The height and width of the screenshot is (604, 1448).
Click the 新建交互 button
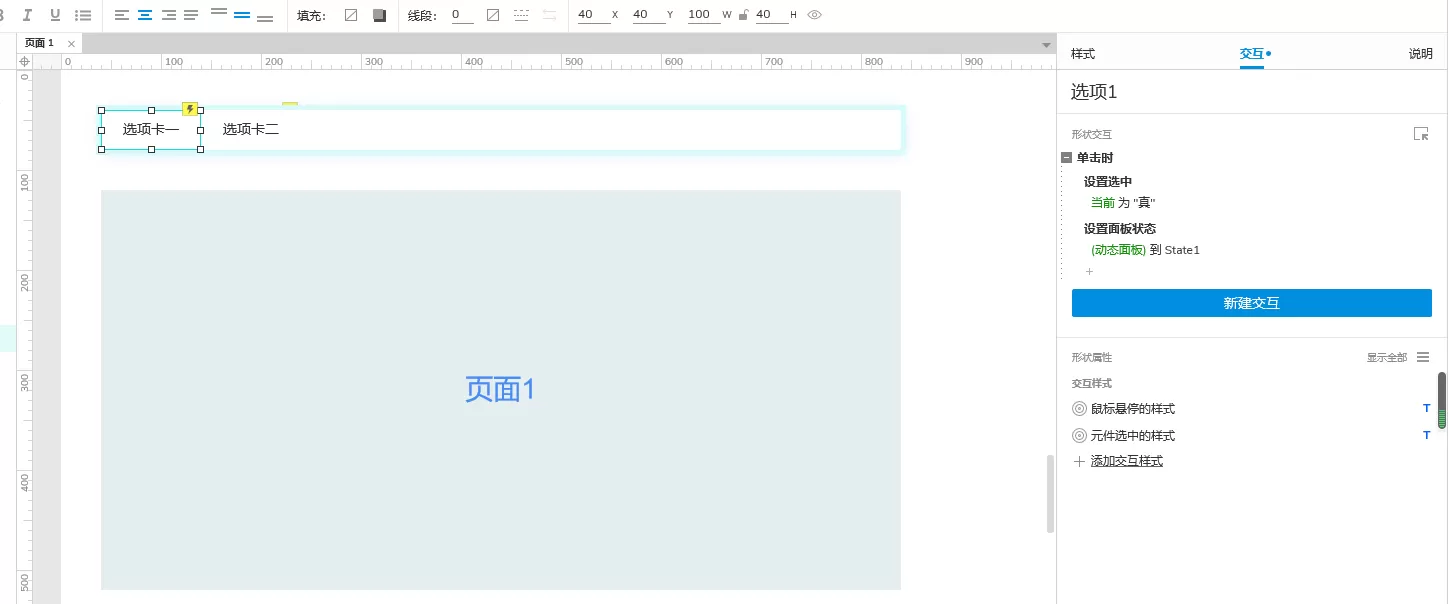pos(1252,303)
